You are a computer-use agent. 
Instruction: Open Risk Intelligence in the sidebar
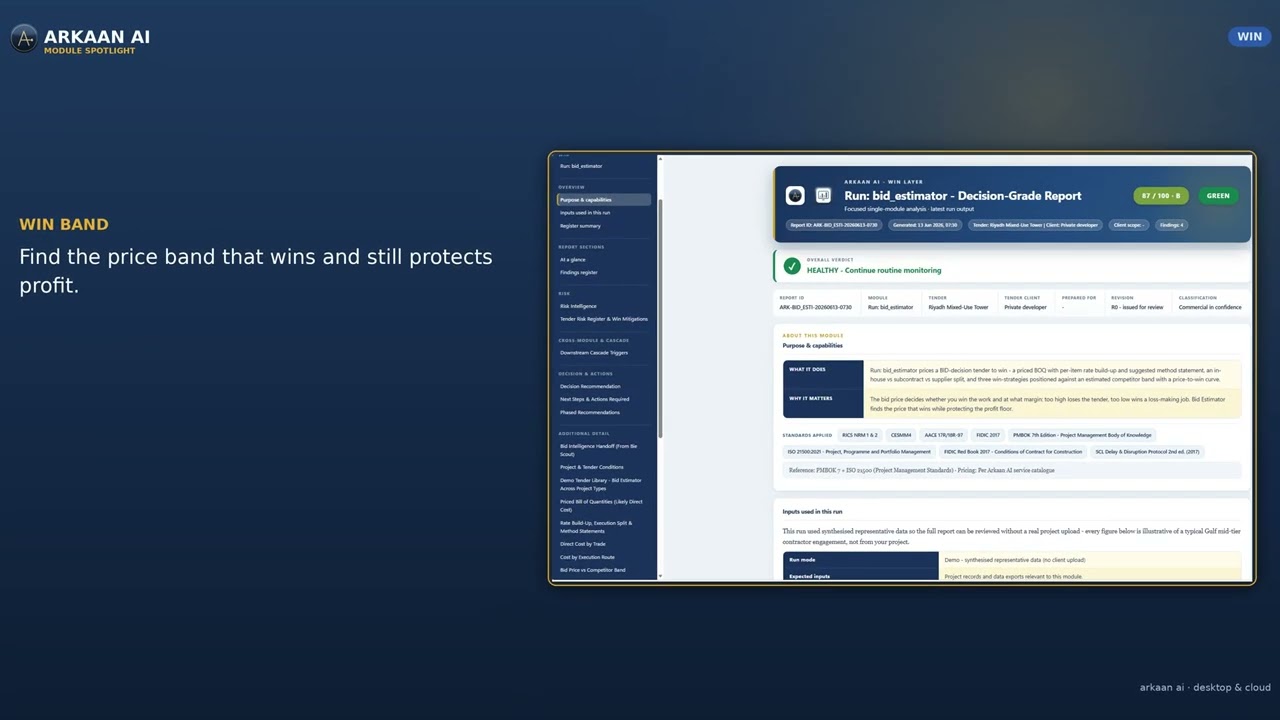click(578, 306)
